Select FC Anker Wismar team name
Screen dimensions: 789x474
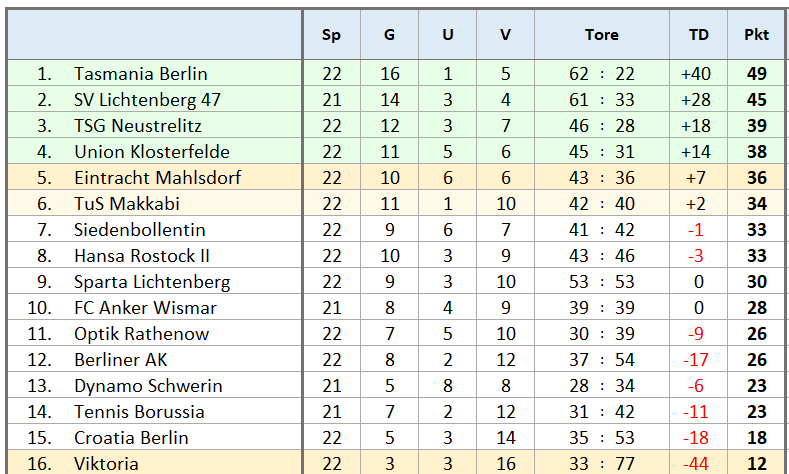point(145,308)
